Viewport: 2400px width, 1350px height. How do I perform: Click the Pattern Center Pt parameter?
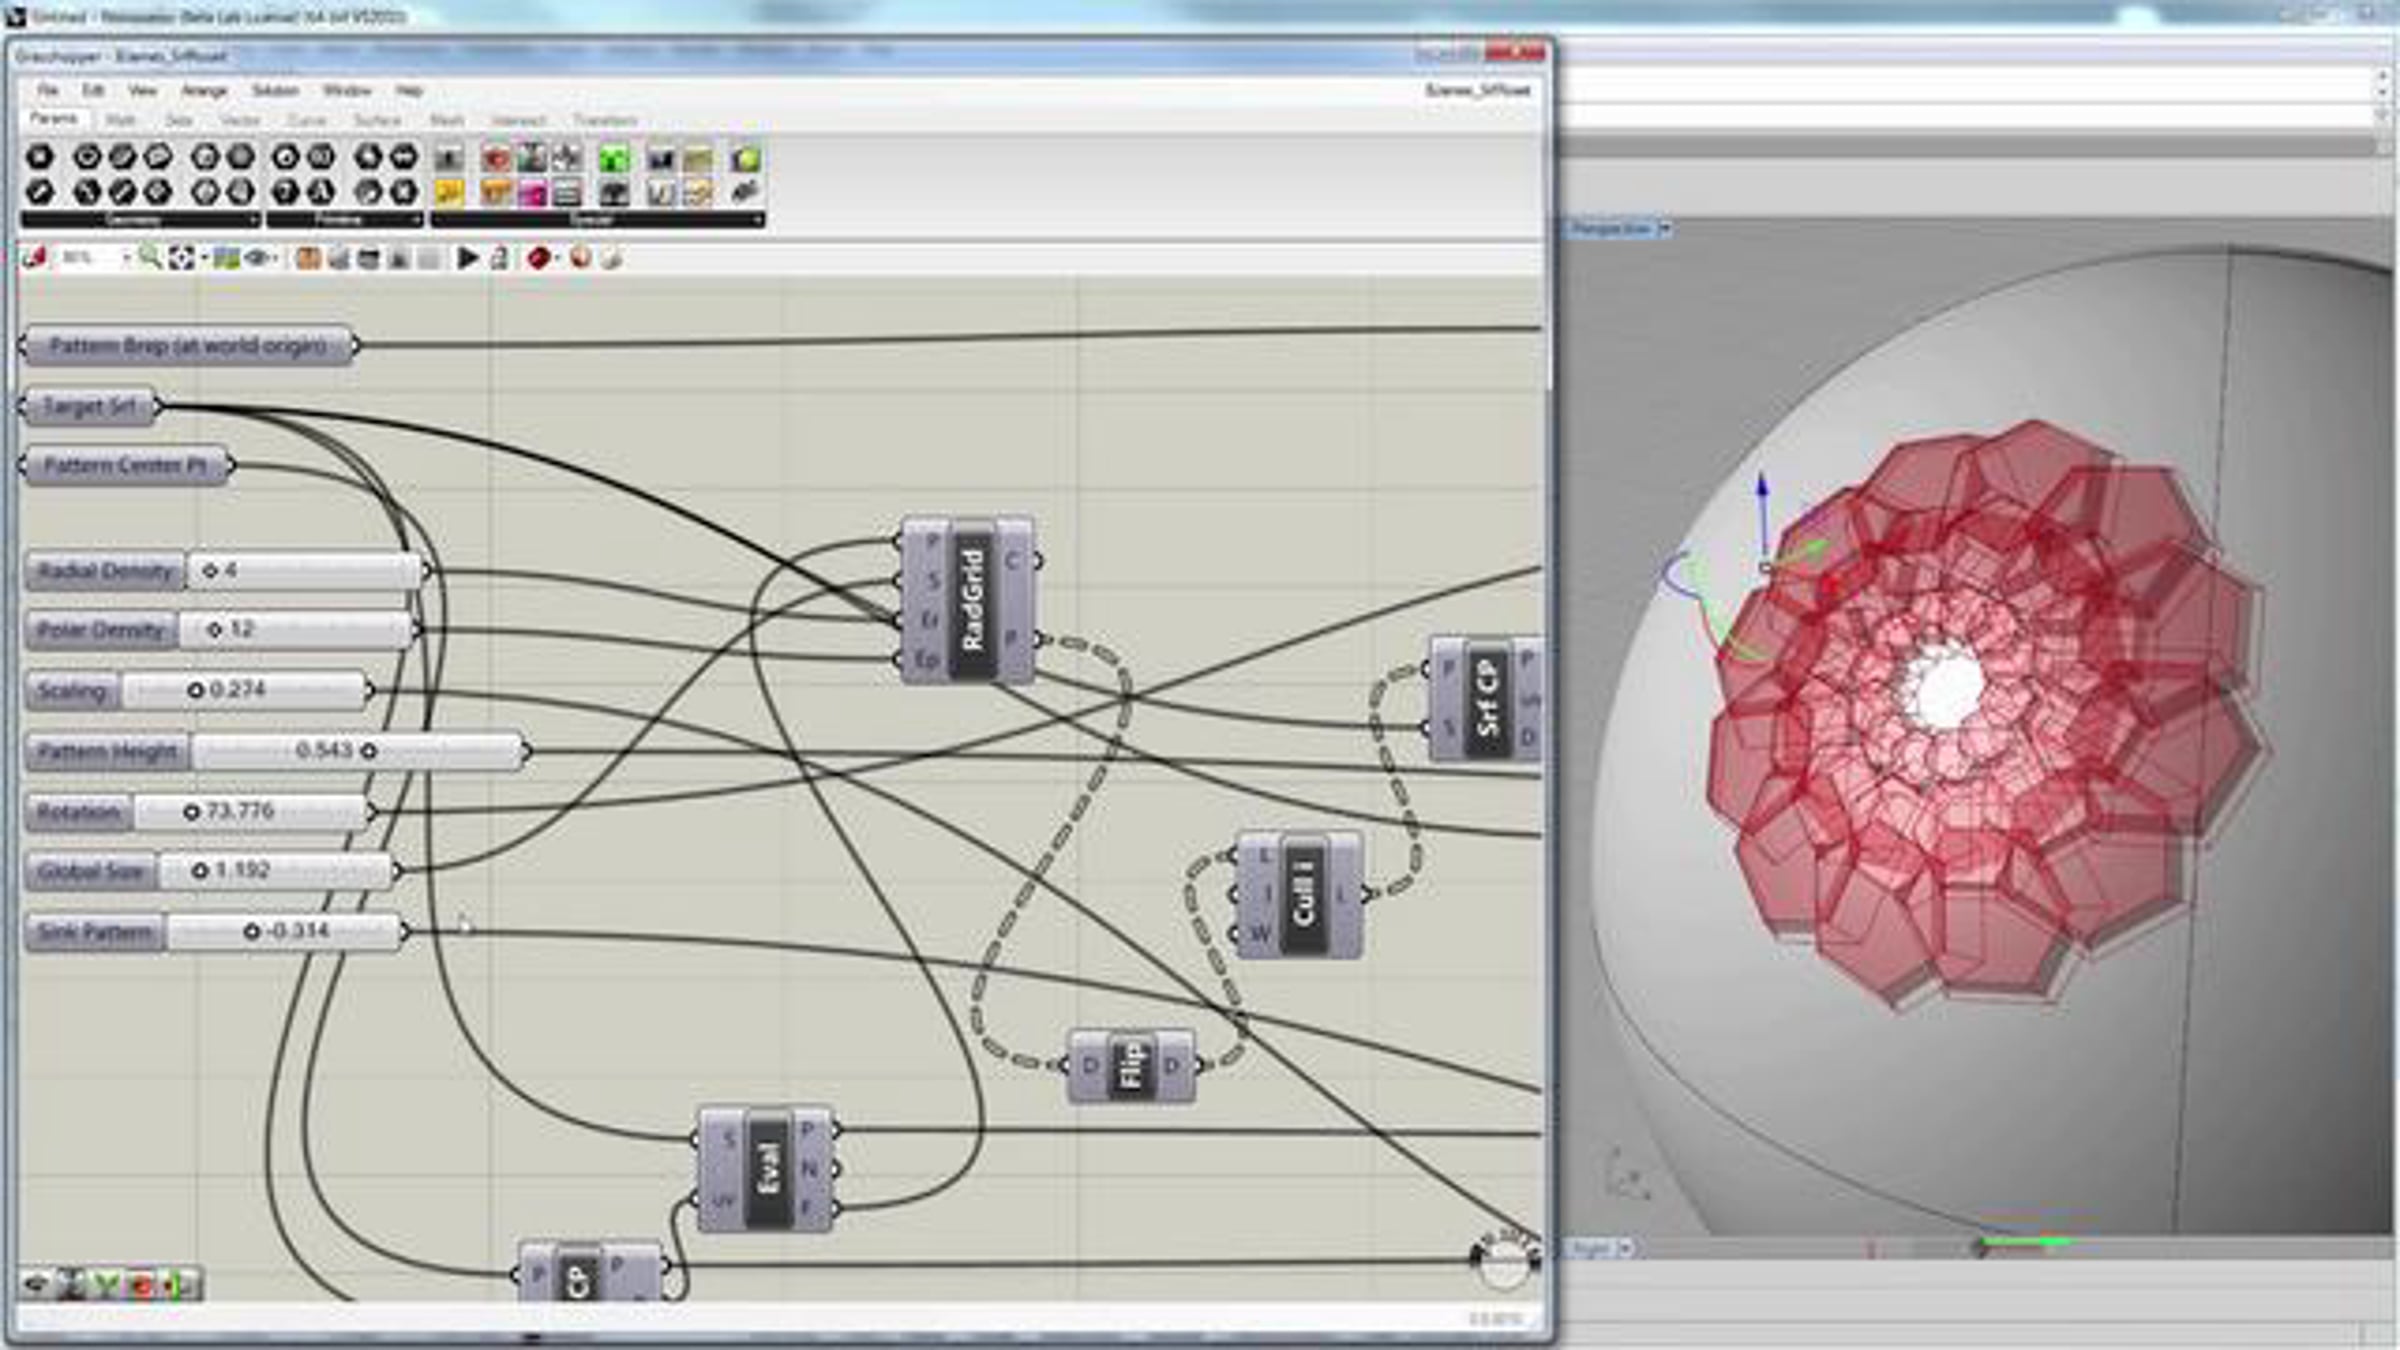point(125,466)
